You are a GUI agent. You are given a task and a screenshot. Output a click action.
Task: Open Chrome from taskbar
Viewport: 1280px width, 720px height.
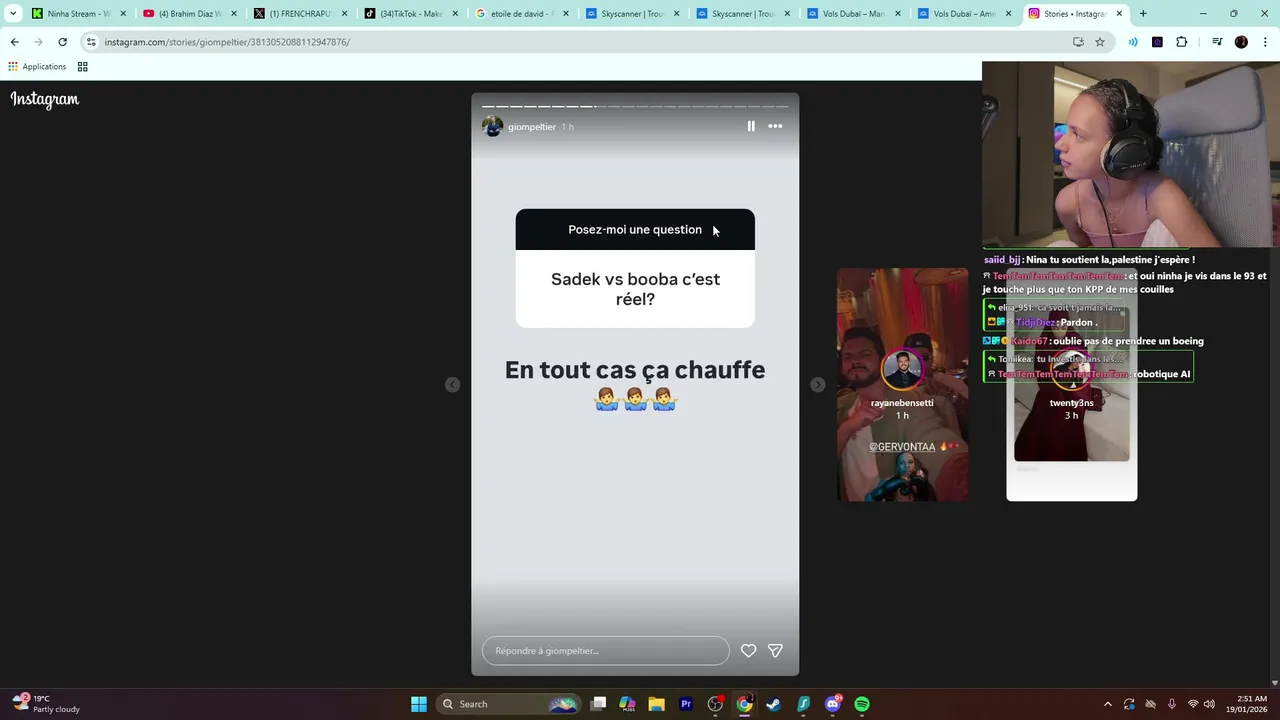coord(744,704)
